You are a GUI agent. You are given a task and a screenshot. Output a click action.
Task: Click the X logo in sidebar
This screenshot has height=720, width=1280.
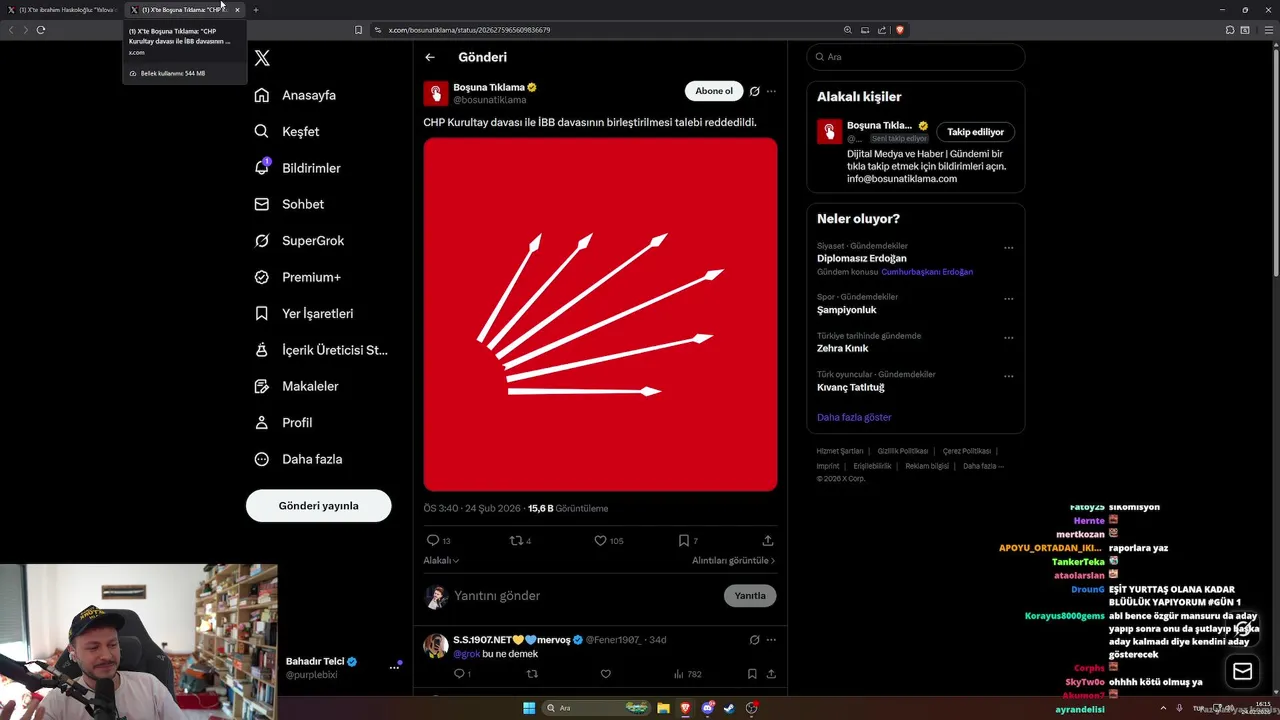tap(262, 58)
